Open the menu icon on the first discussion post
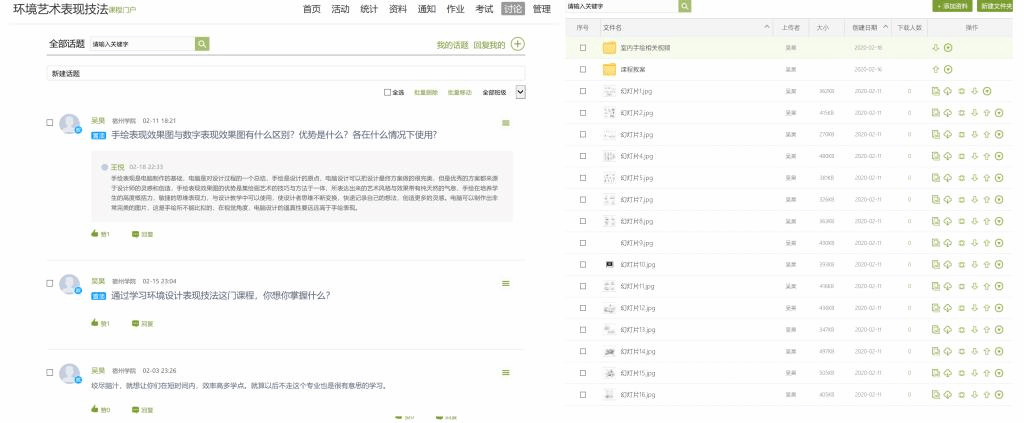Image resolution: width=1024 pixels, height=423 pixels. click(x=506, y=123)
